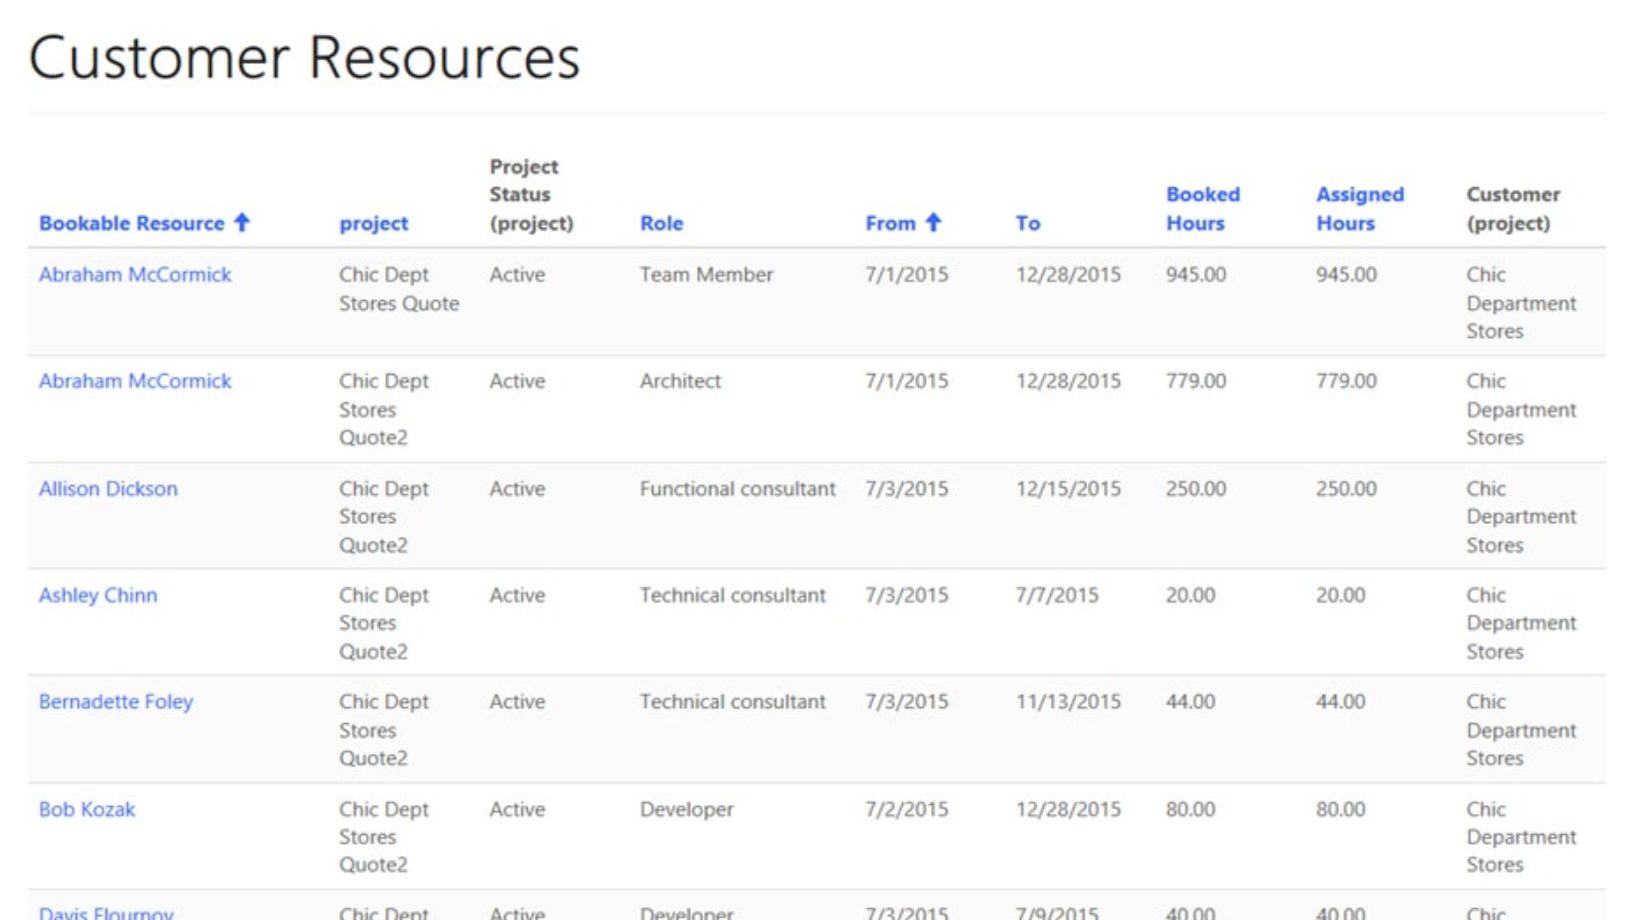Click the Customer (project) column header
The width and height of the screenshot is (1636, 920).
(x=1511, y=209)
